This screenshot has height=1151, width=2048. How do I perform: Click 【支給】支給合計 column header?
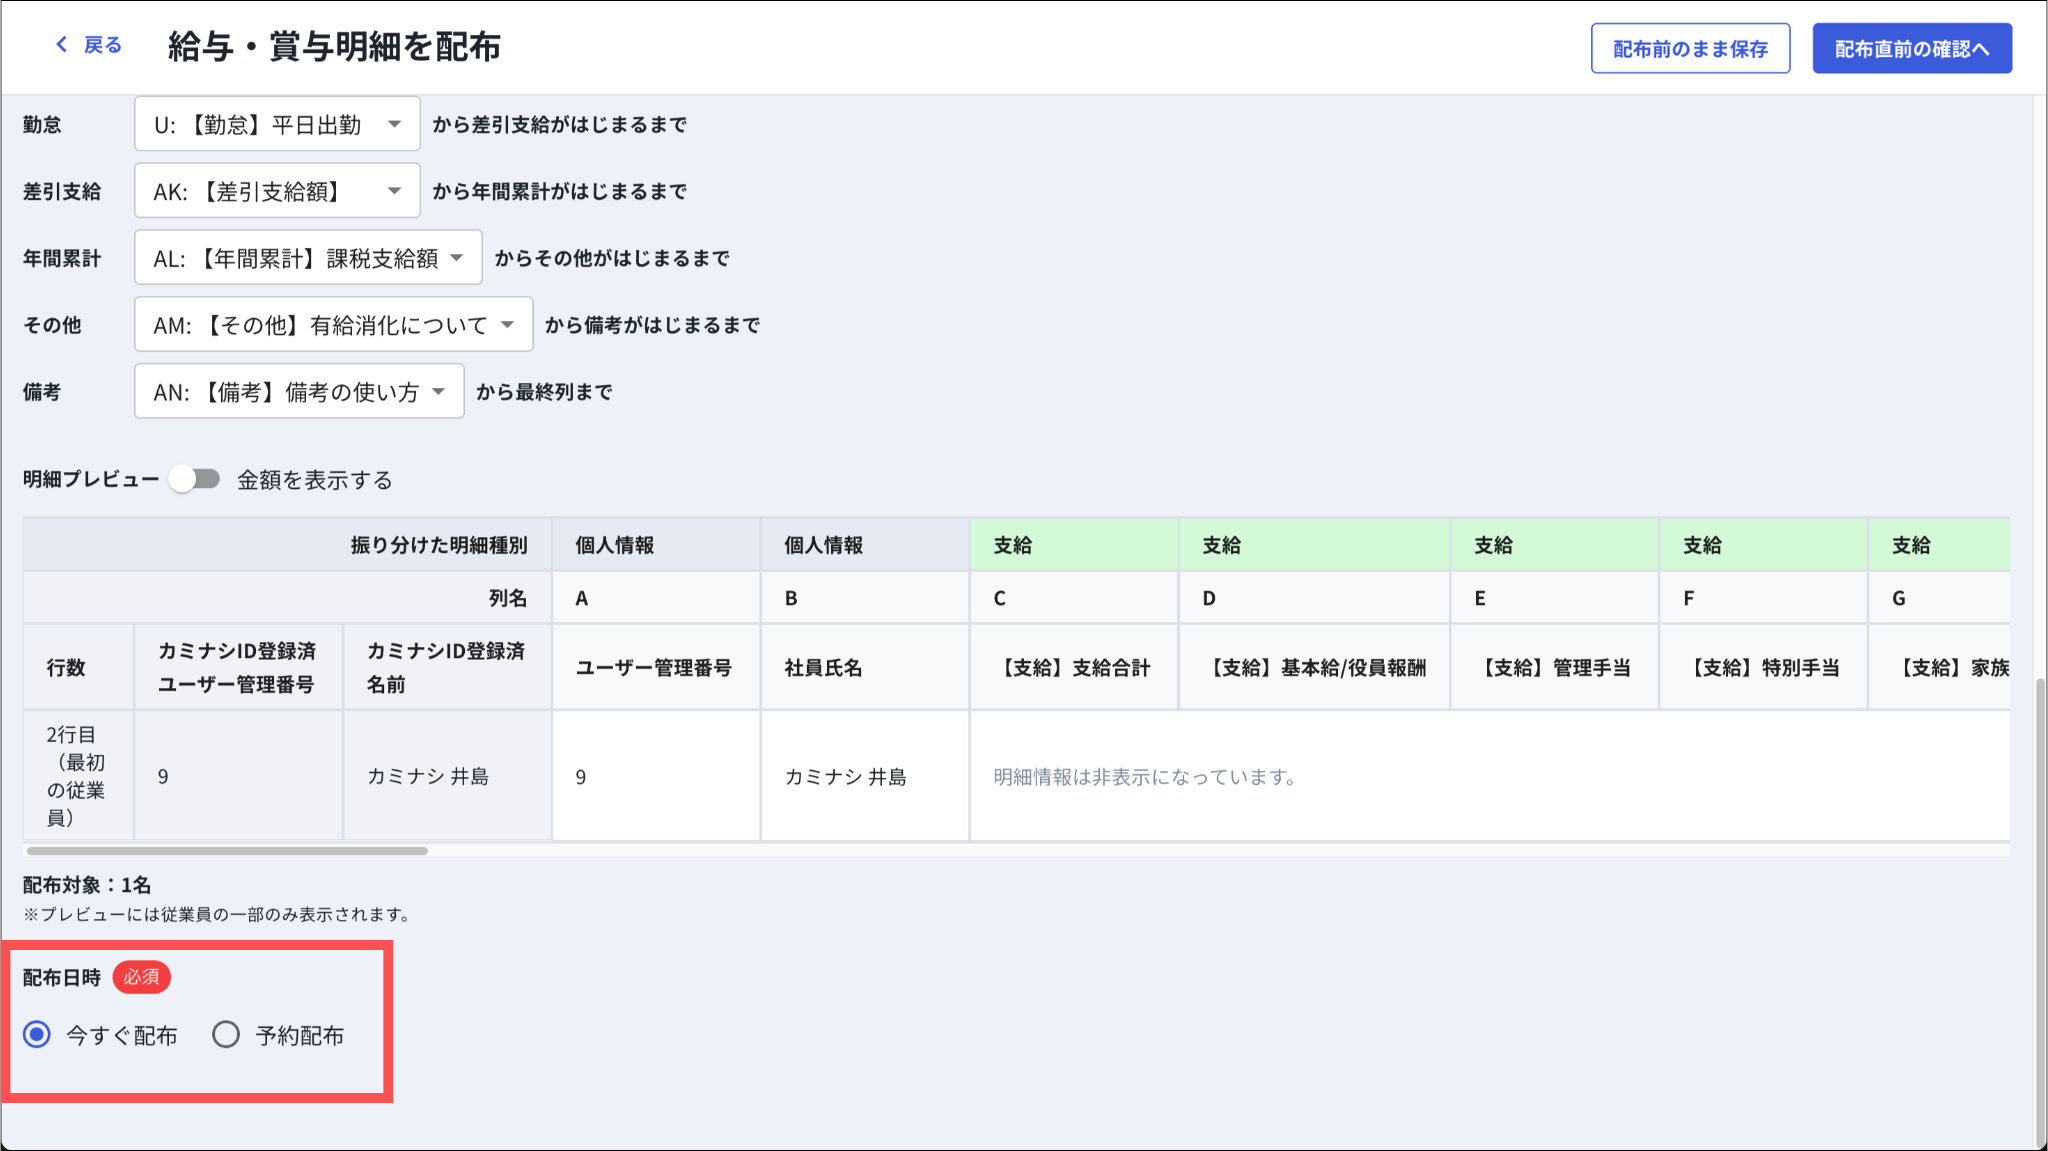coord(1074,668)
